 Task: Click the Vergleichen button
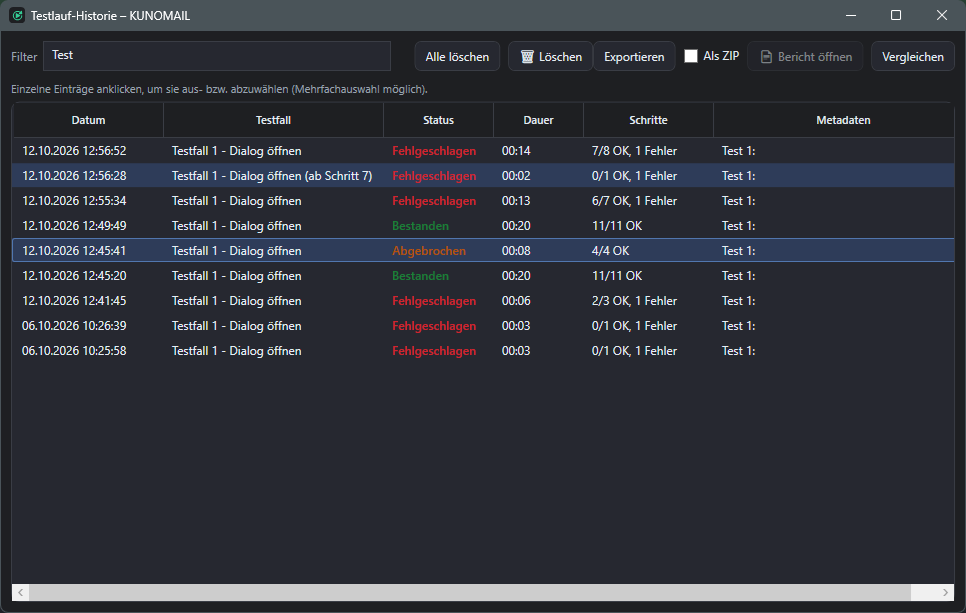coord(912,57)
